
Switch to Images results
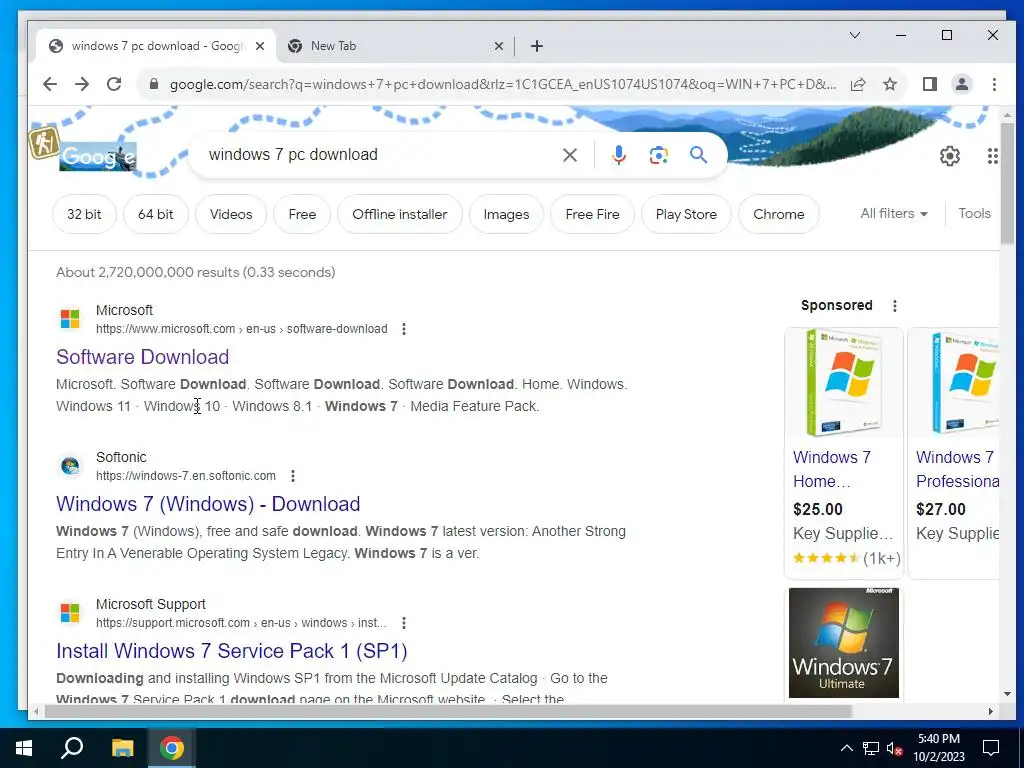pos(506,214)
